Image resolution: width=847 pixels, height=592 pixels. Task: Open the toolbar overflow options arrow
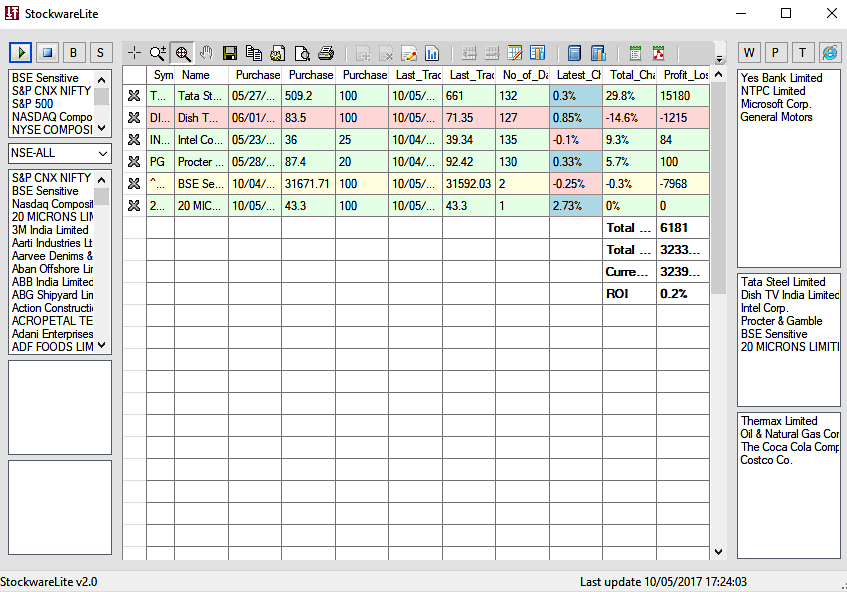(719, 58)
